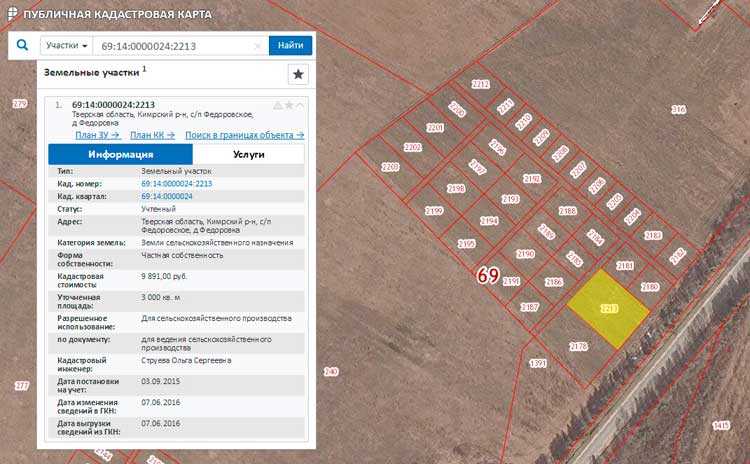750x464 pixels.
Task: Click parcel label 2178 on map
Action: pos(578,346)
